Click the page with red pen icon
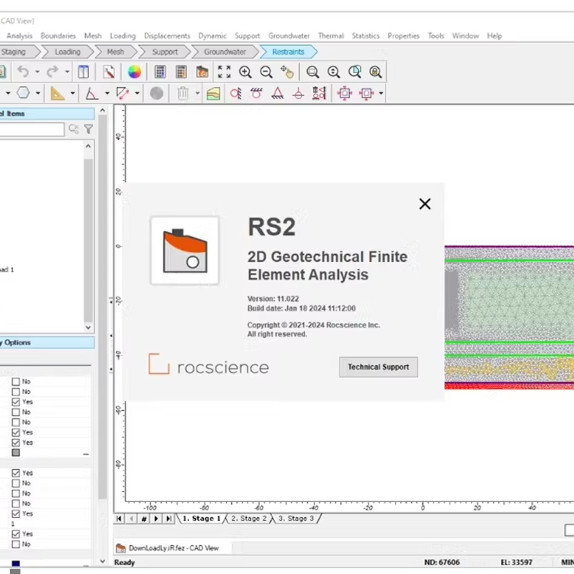The width and height of the screenshot is (574, 574). click(109, 72)
